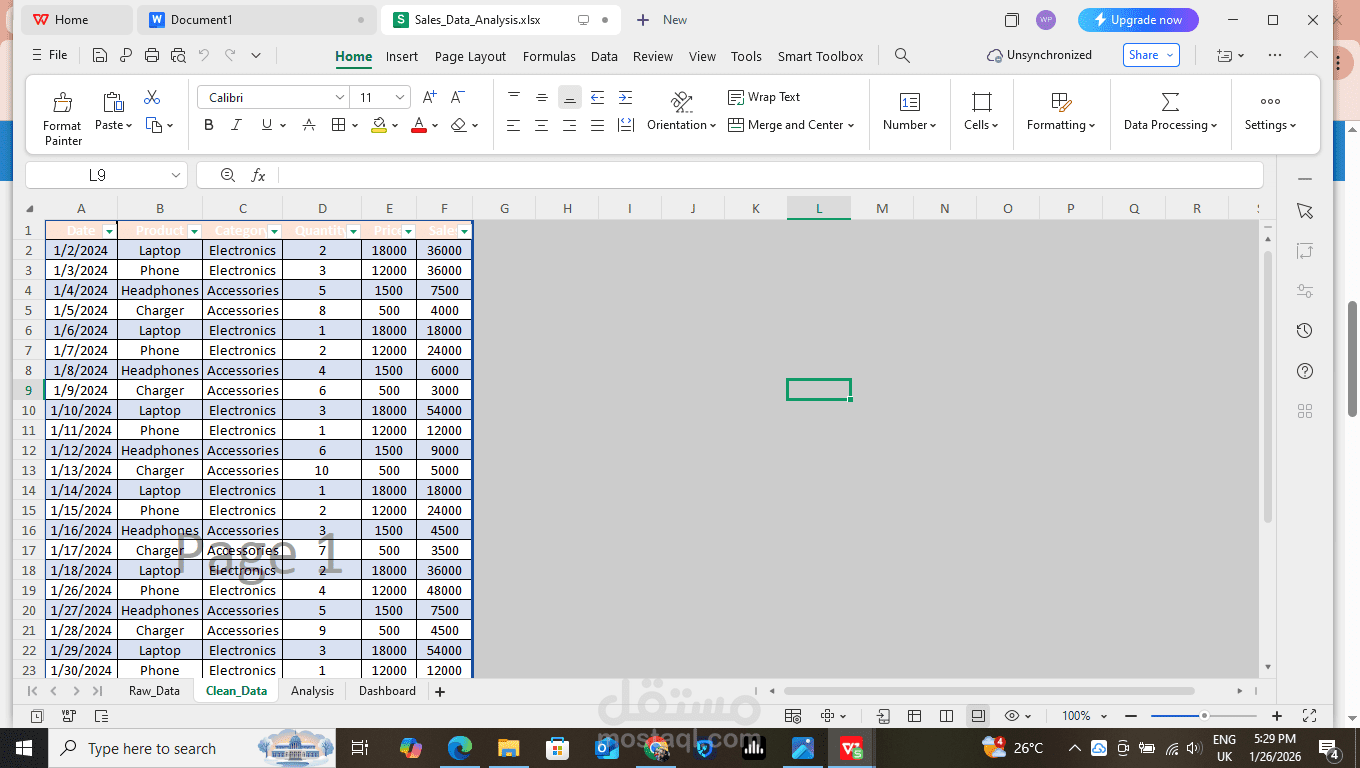The height and width of the screenshot is (768, 1360).
Task: Click the Save icon in quick access toolbar
Action: [99, 56]
